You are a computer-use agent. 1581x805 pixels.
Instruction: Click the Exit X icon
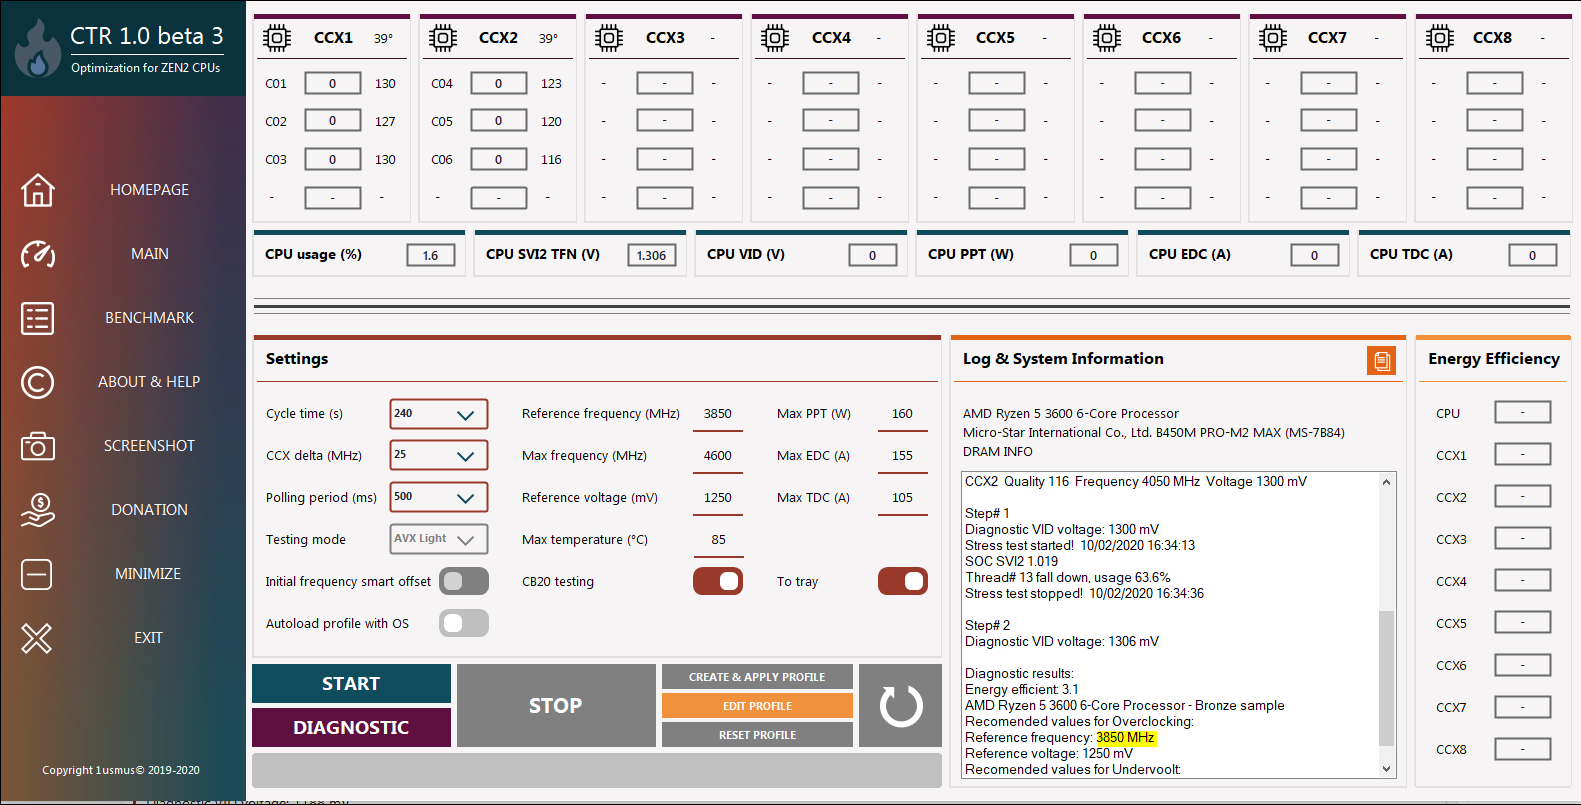(x=37, y=638)
